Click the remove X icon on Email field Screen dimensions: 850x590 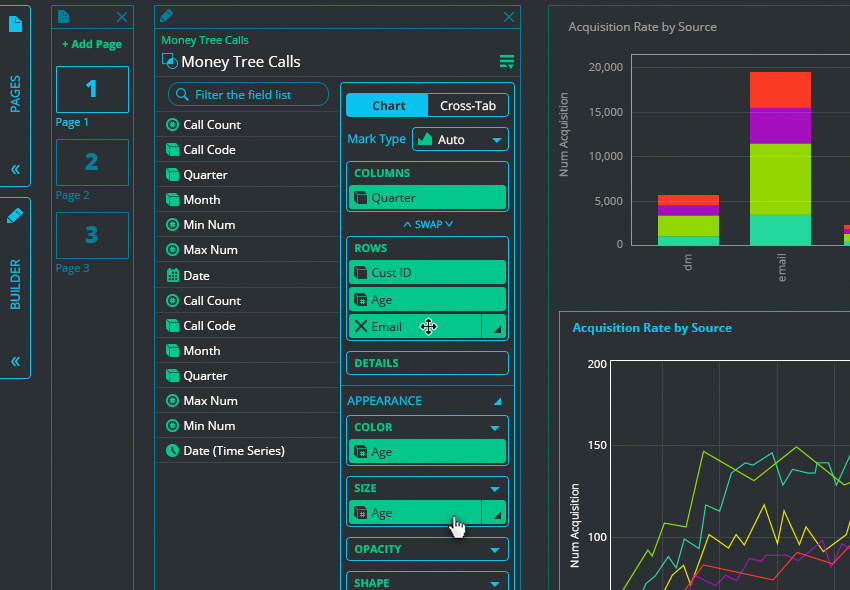pos(361,327)
